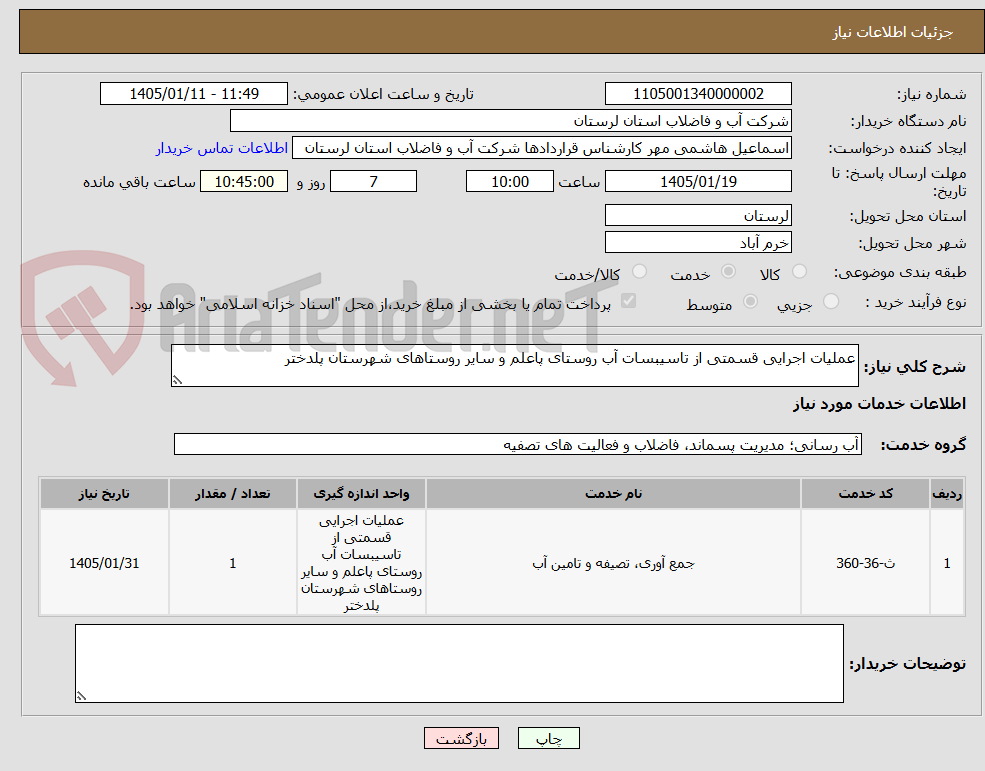The width and height of the screenshot is (985, 771).
Task: Click the description textarea resize grip
Action: [177, 380]
